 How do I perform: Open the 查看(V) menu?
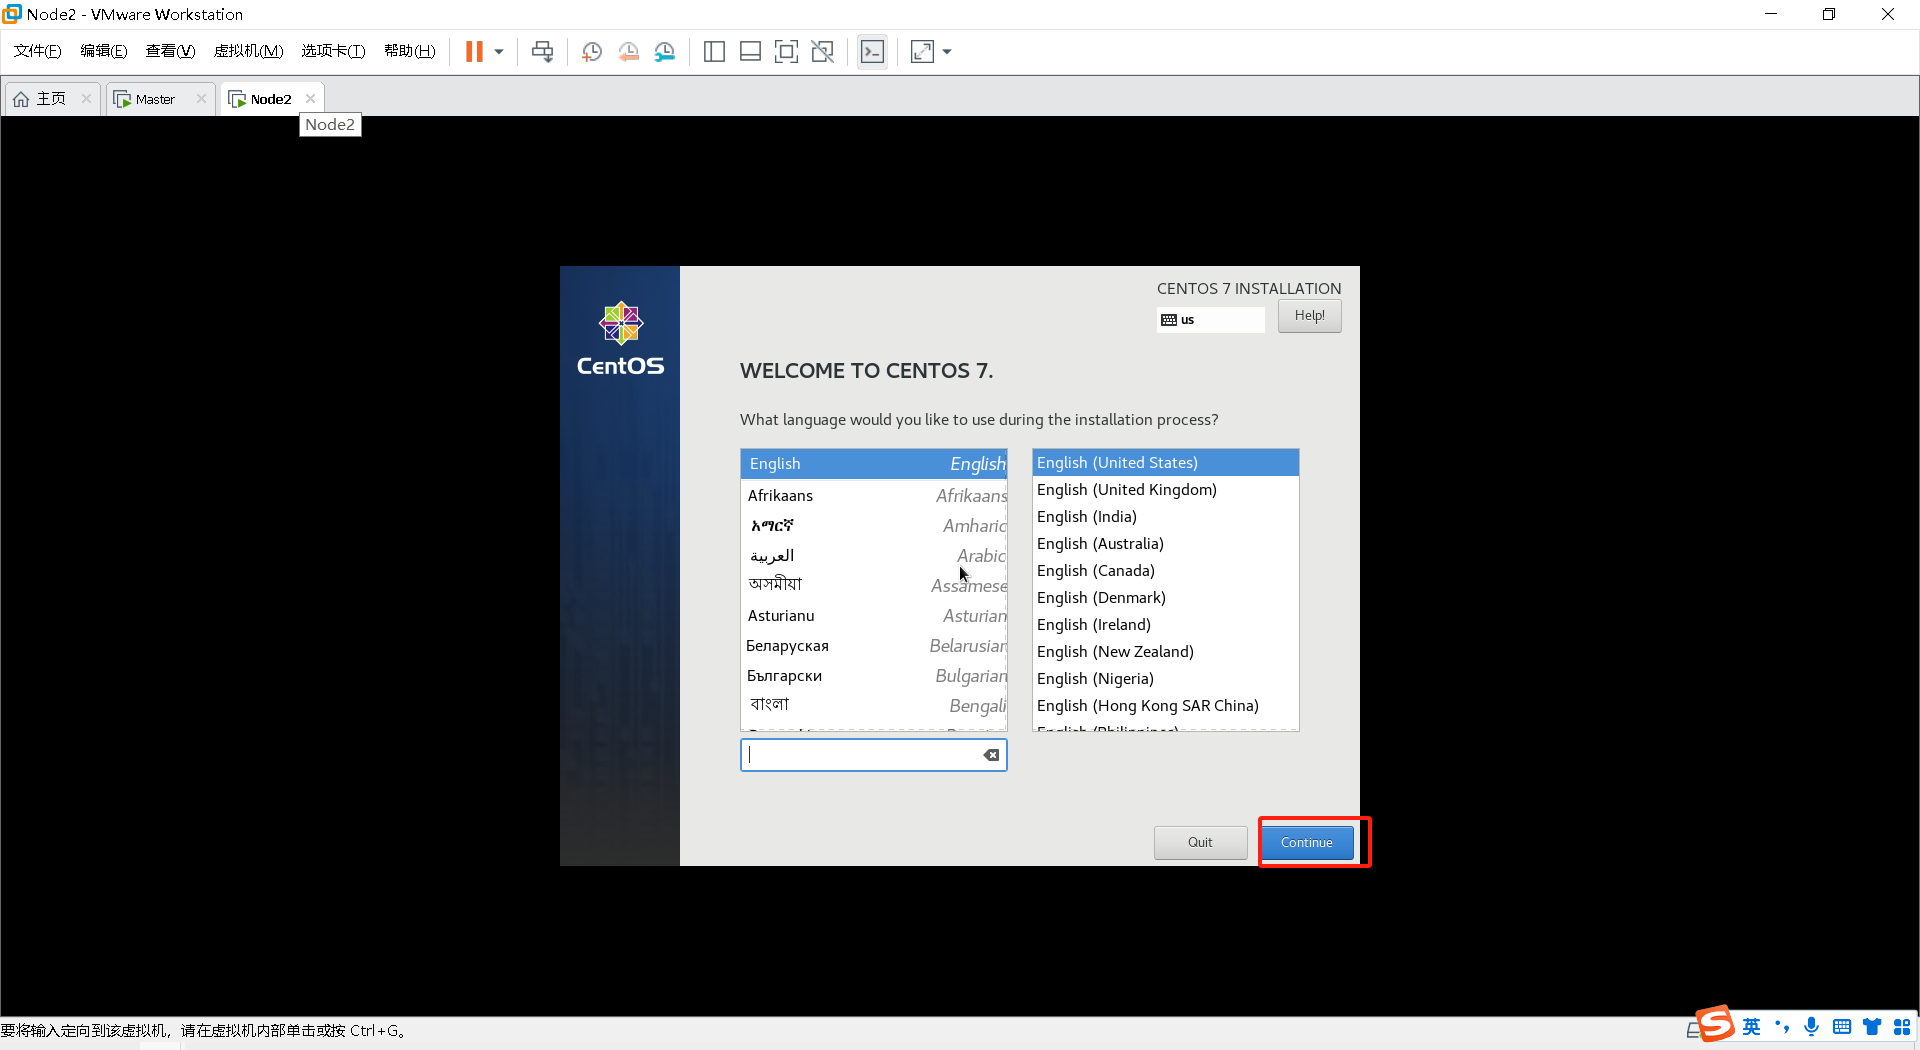(x=170, y=51)
